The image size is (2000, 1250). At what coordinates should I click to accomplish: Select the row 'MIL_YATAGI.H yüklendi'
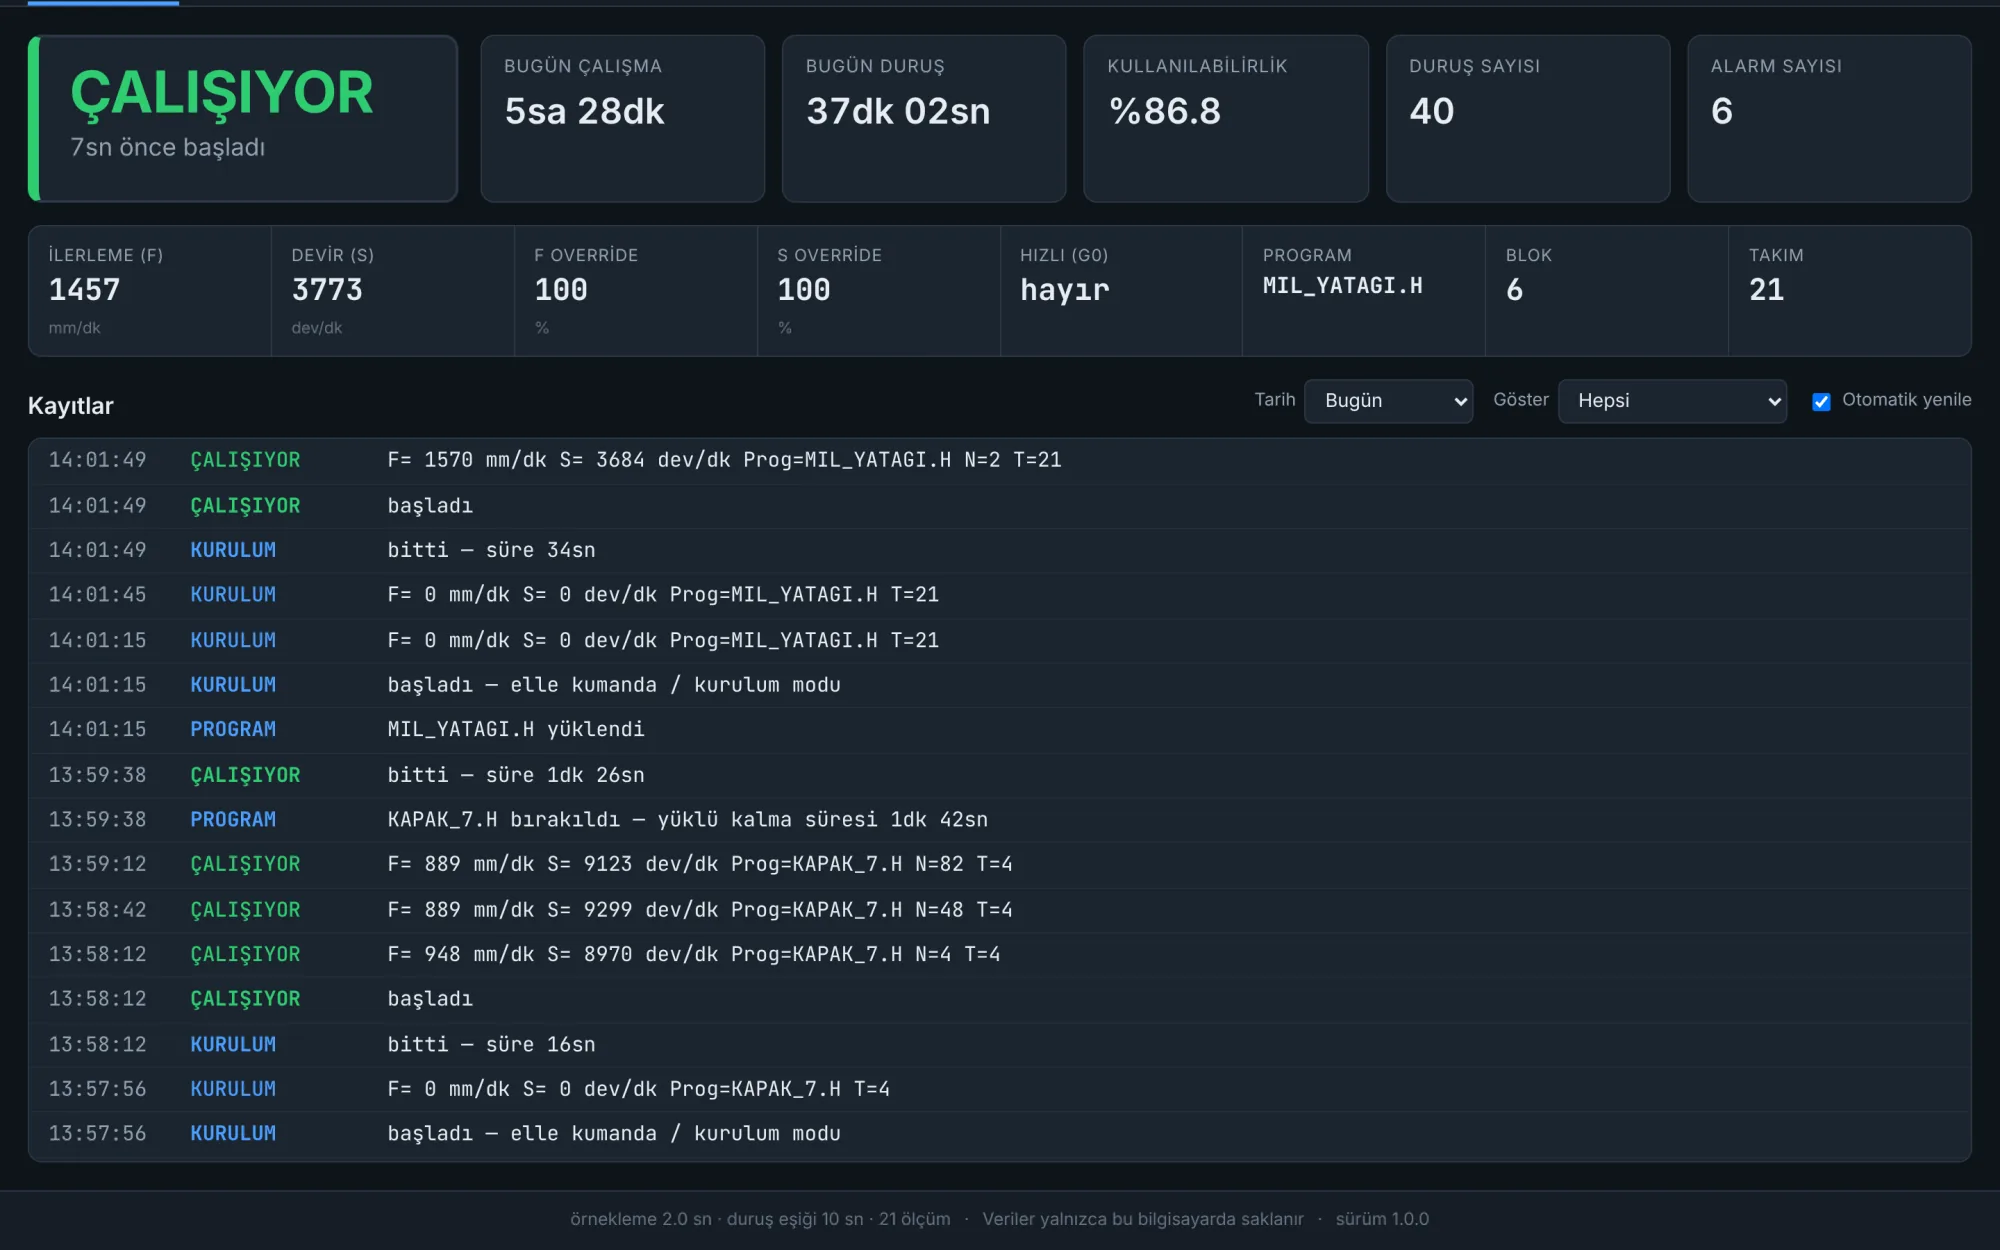coord(1000,730)
